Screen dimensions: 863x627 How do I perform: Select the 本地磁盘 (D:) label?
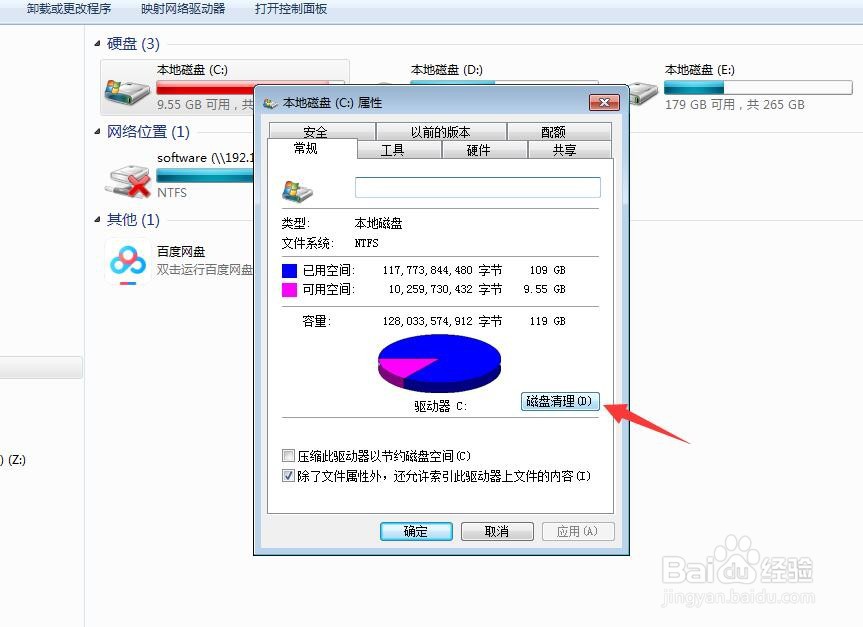[446, 70]
